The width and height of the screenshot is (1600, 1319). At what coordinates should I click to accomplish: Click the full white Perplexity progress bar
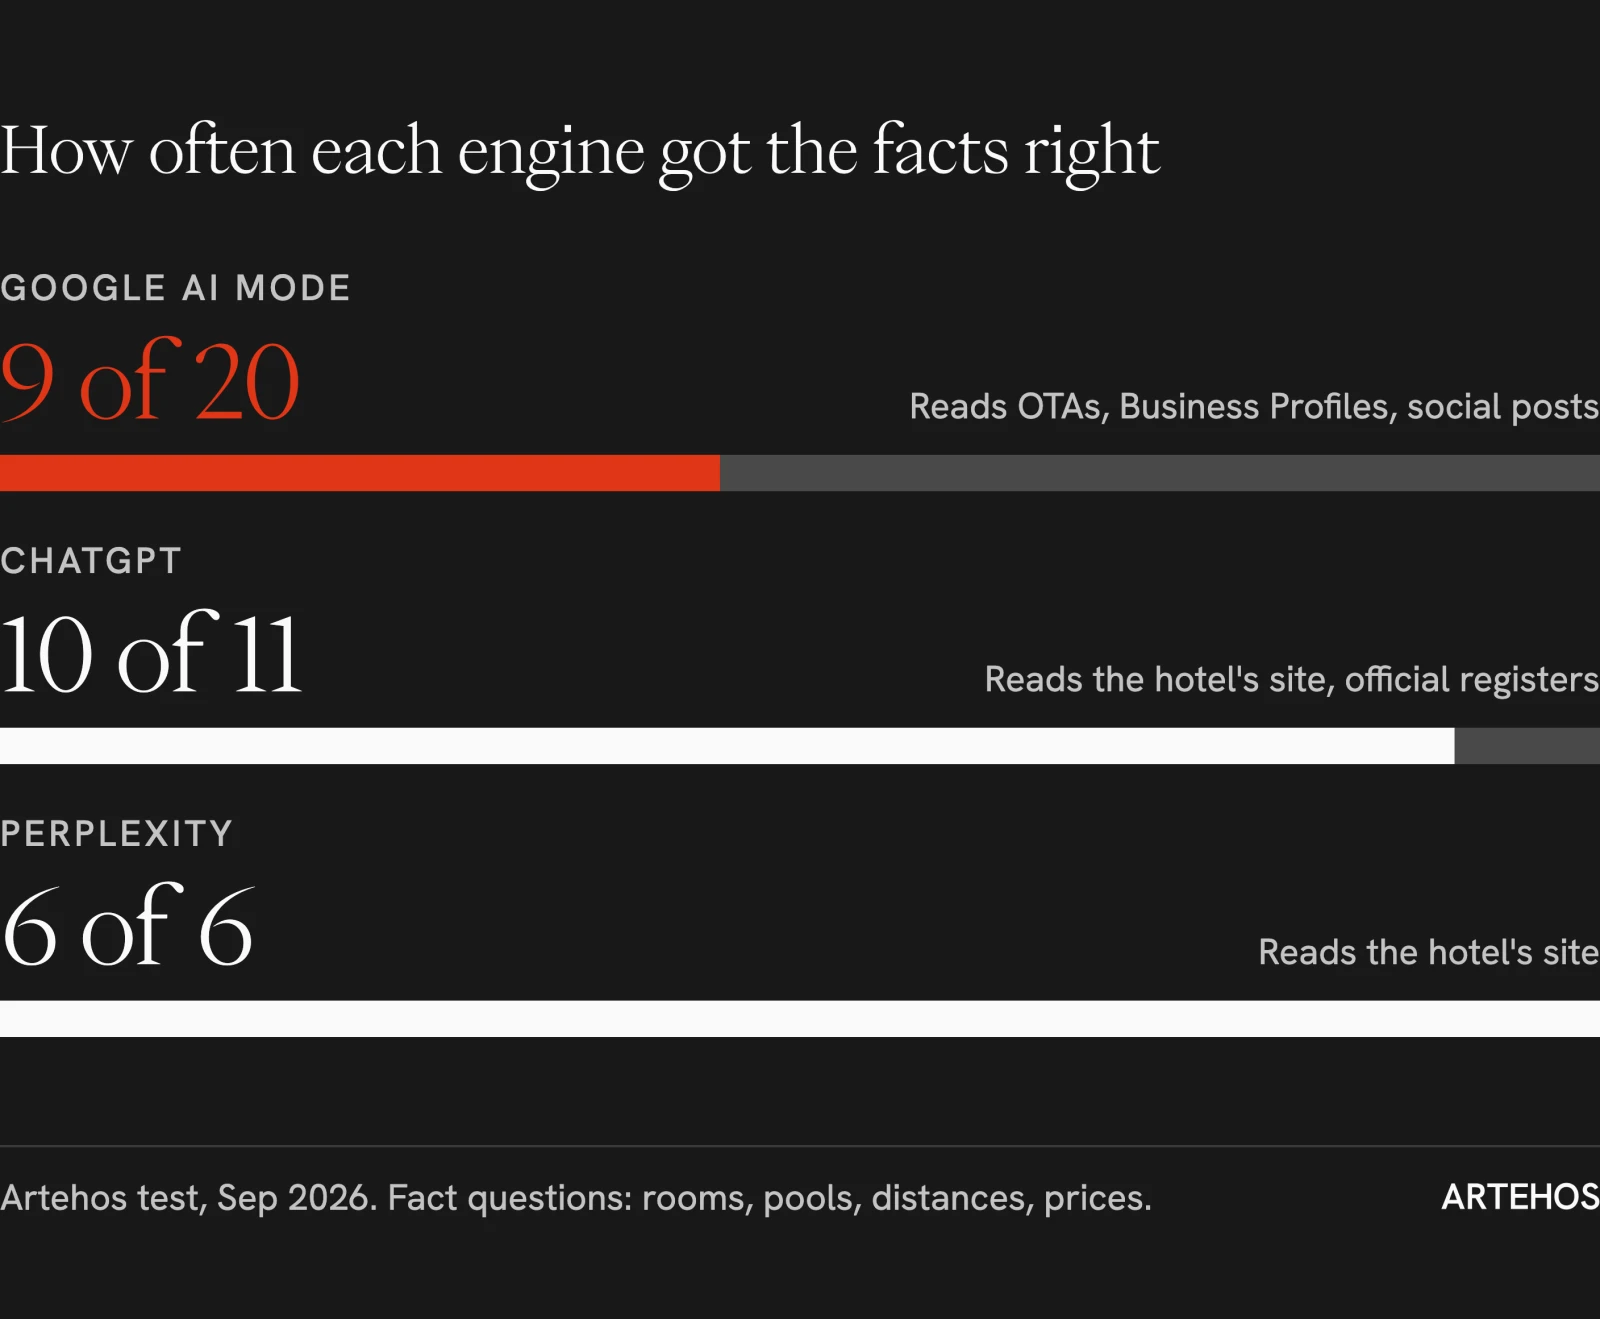[x=800, y=1019]
